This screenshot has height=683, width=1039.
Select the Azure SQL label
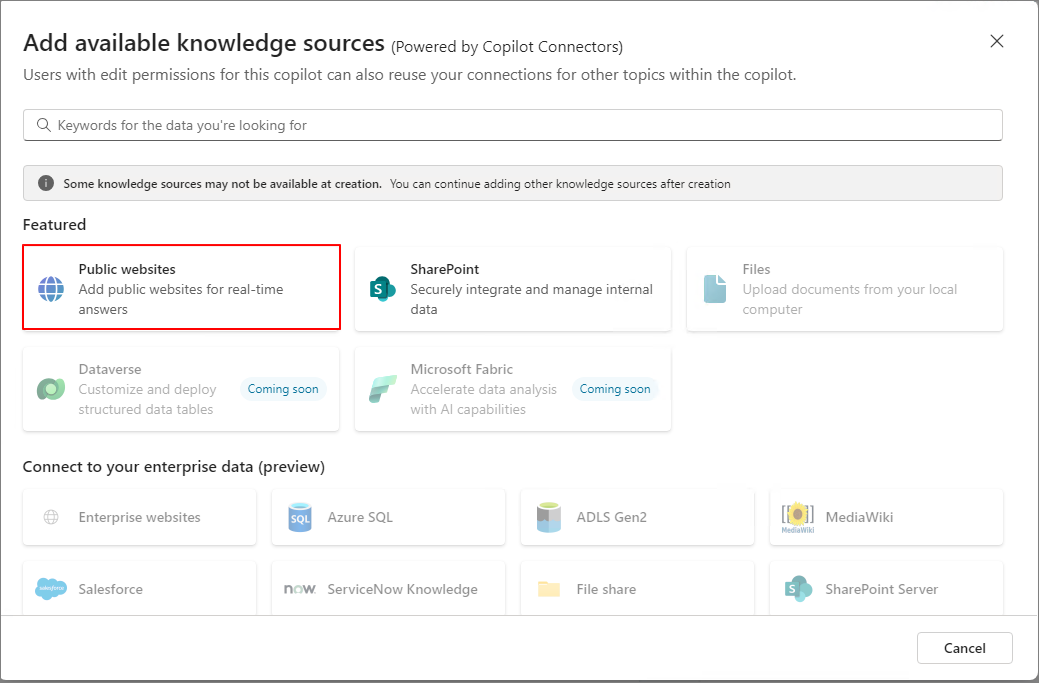(360, 517)
